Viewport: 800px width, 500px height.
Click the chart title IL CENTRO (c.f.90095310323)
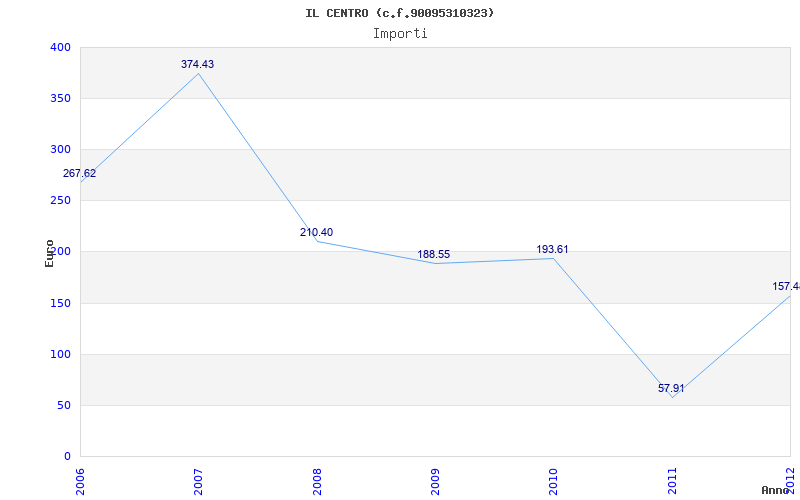[399, 13]
